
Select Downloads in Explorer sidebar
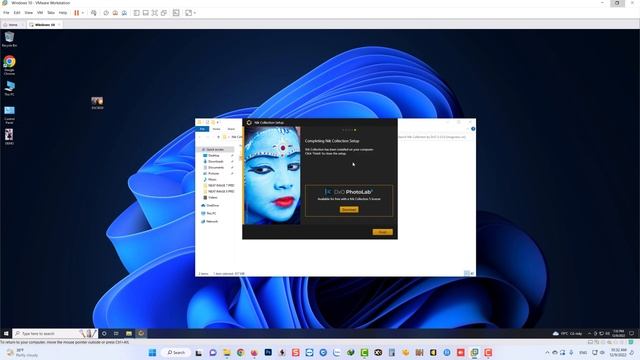pos(216,161)
